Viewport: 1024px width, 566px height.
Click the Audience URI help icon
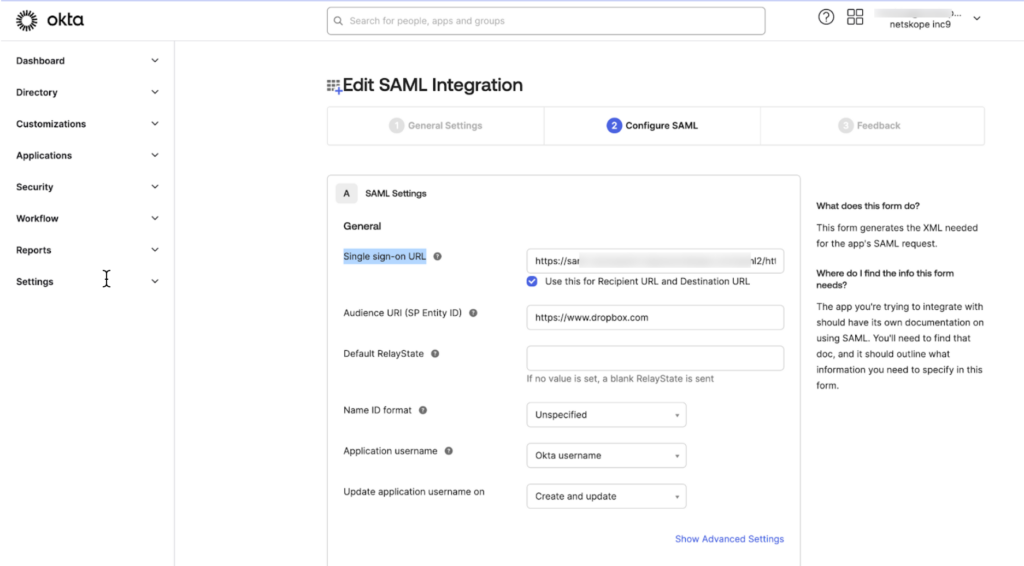pos(473,313)
